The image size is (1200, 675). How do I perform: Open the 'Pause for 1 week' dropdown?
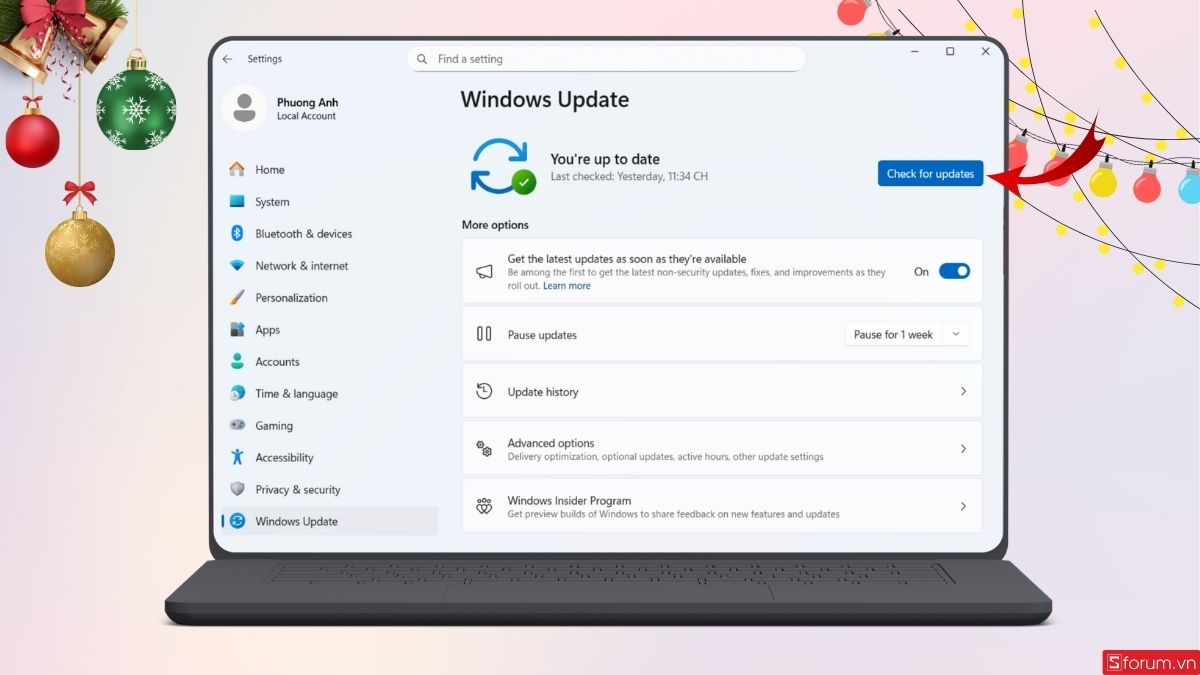905,334
